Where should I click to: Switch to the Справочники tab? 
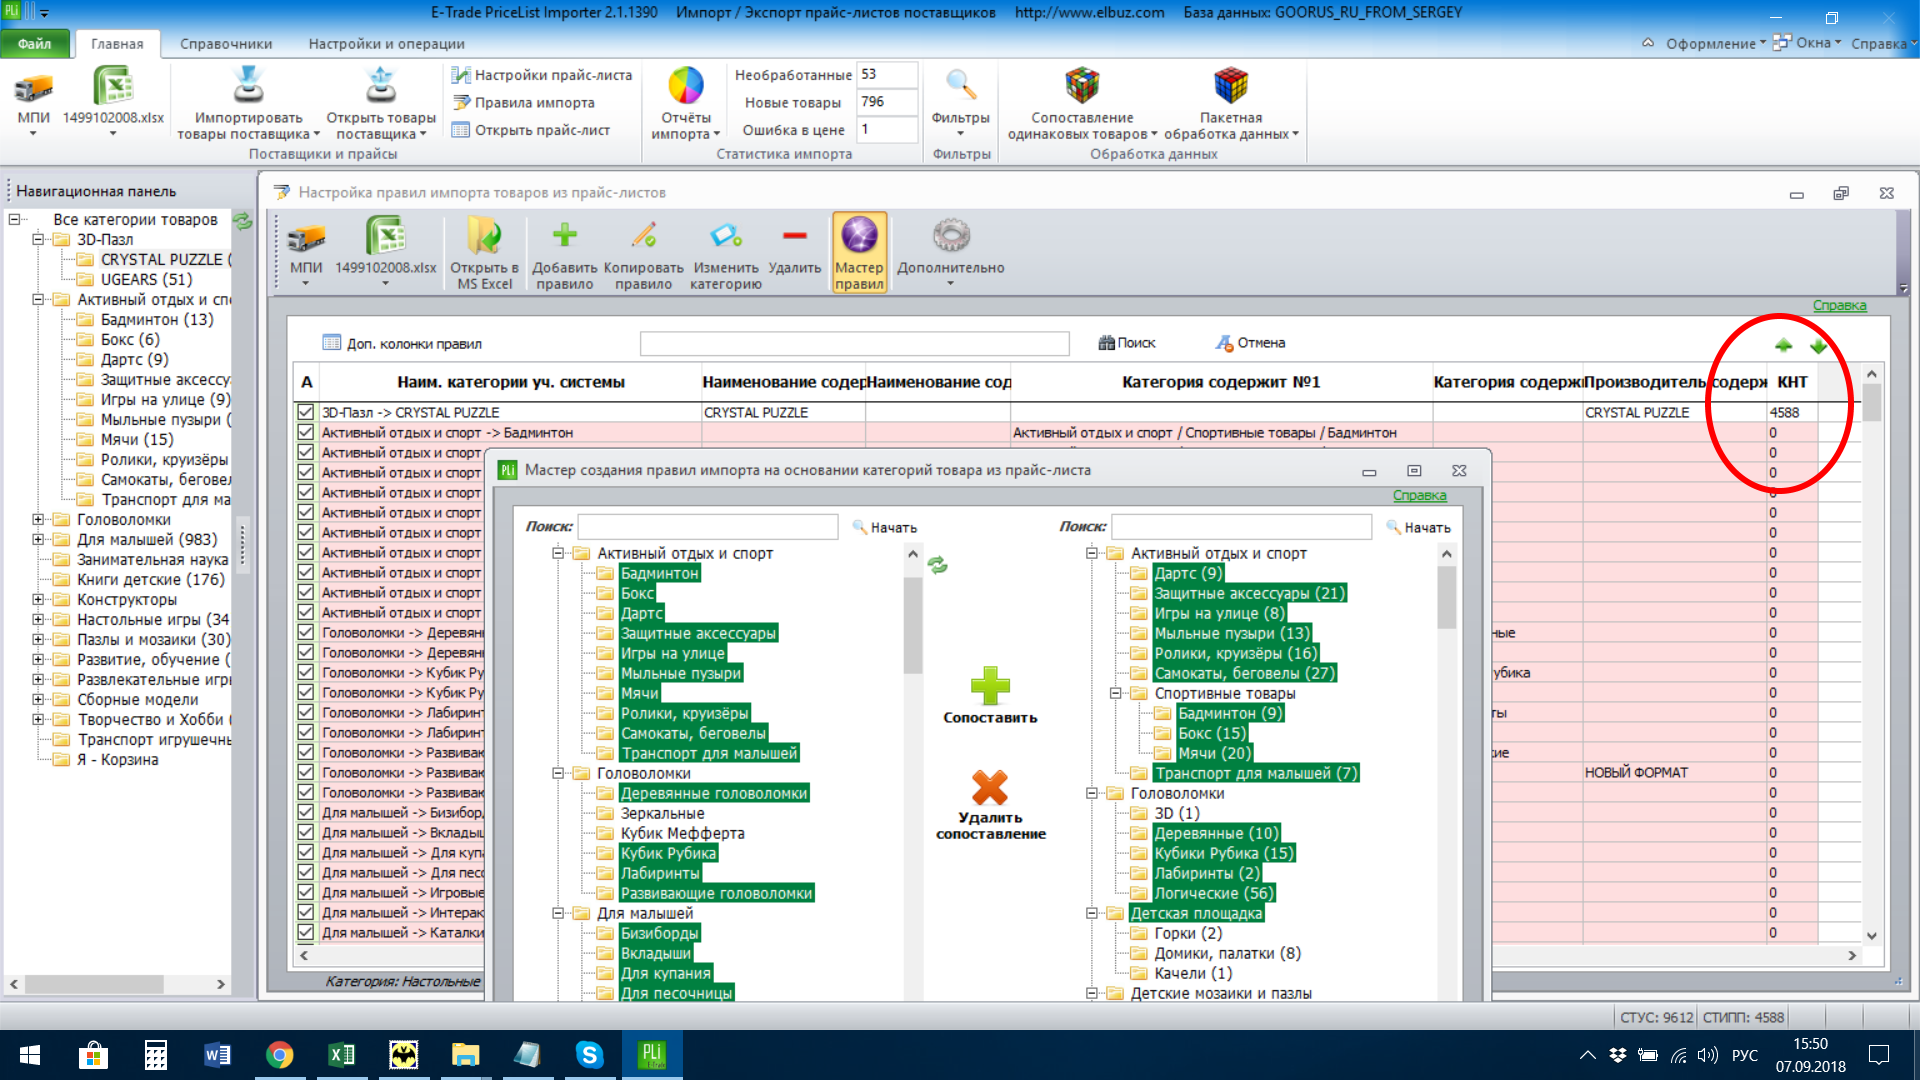coord(226,44)
